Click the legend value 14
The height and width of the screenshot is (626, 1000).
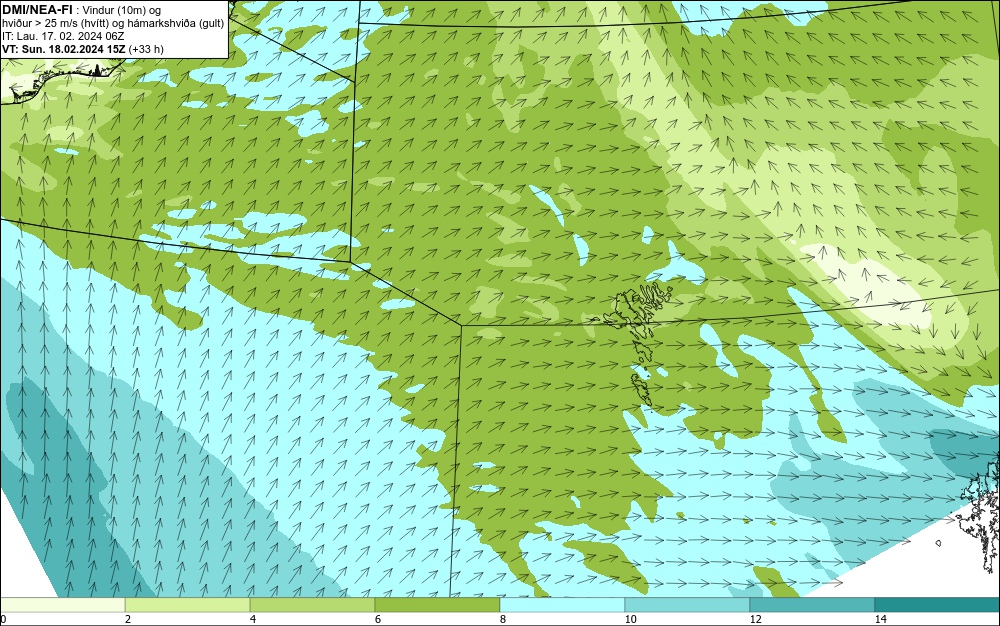[x=881, y=620]
